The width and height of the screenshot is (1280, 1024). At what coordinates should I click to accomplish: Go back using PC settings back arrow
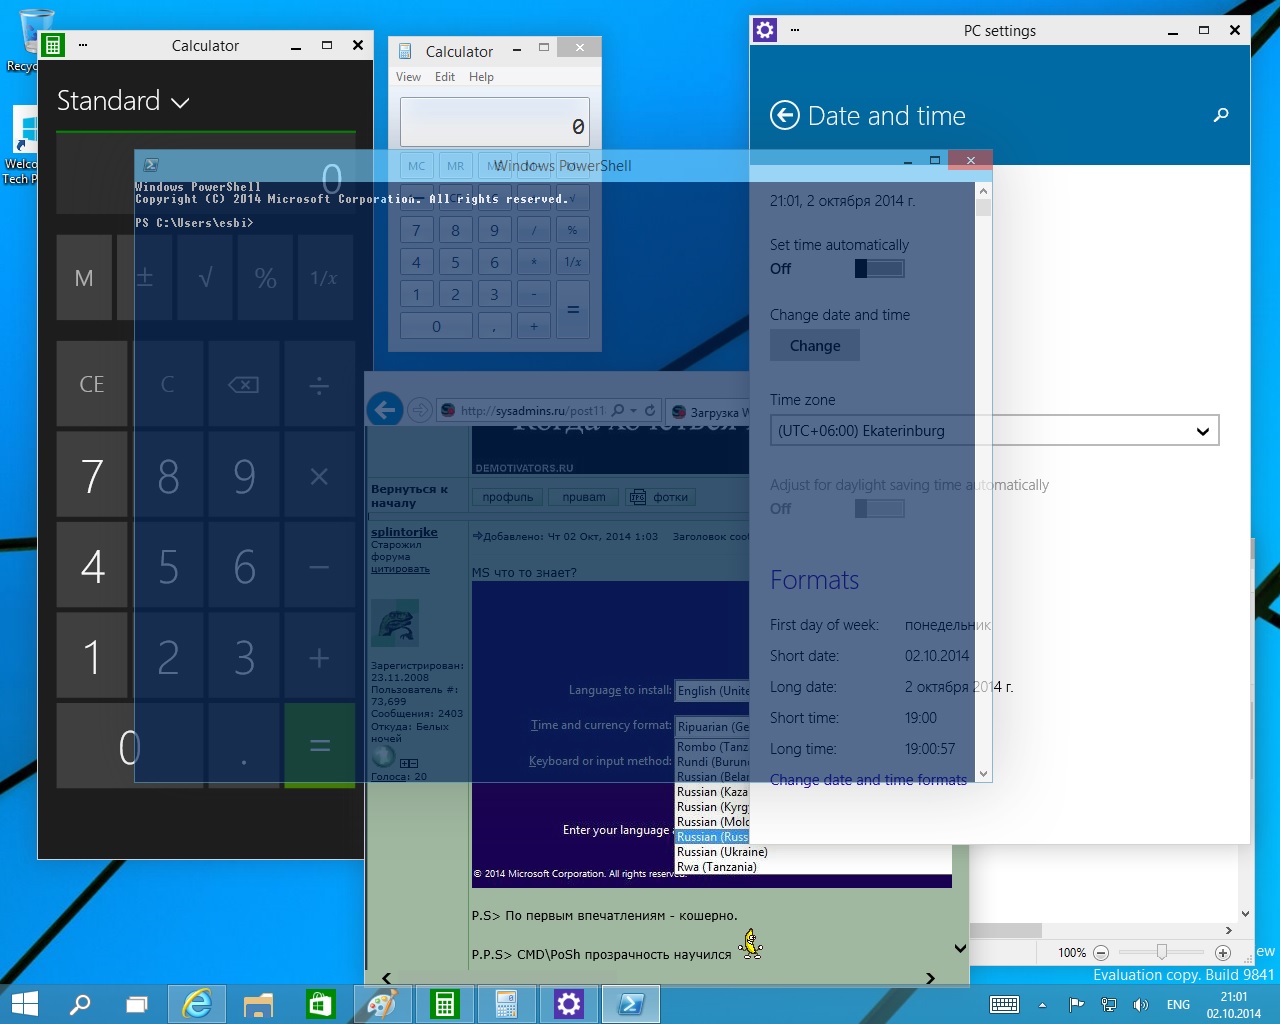(x=785, y=116)
